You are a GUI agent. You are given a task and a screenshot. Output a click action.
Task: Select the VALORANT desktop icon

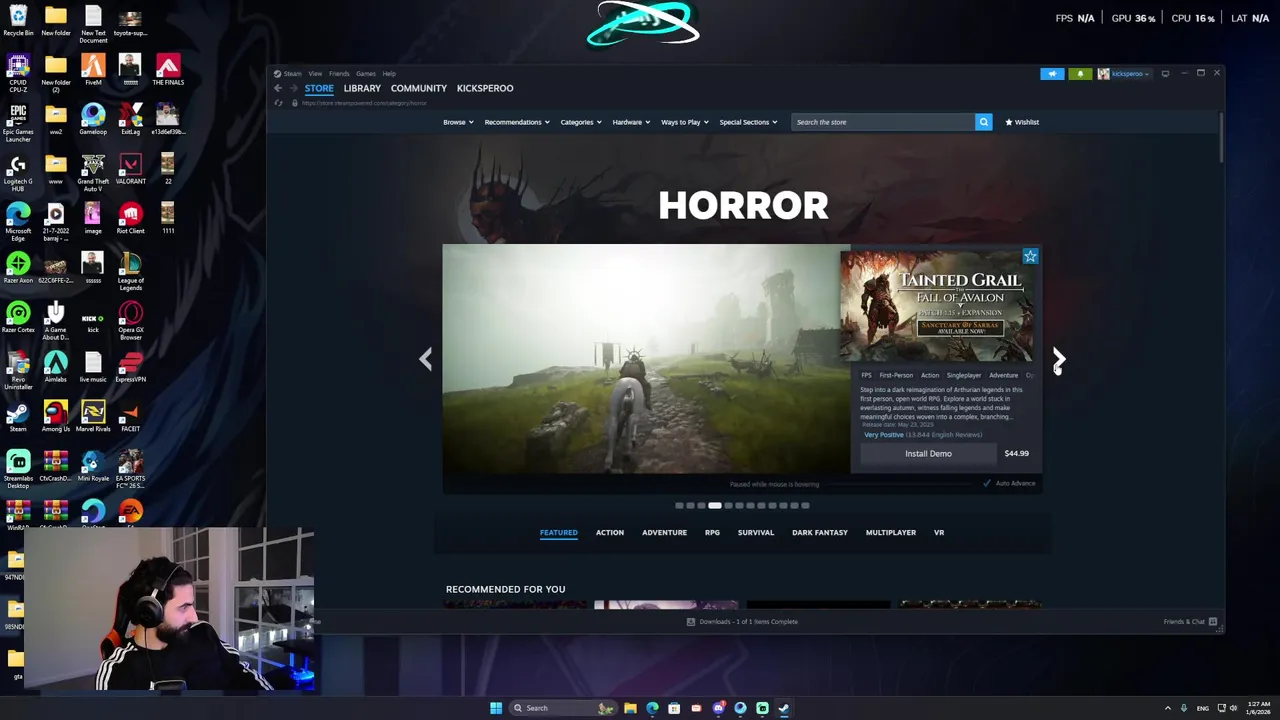tap(130, 171)
